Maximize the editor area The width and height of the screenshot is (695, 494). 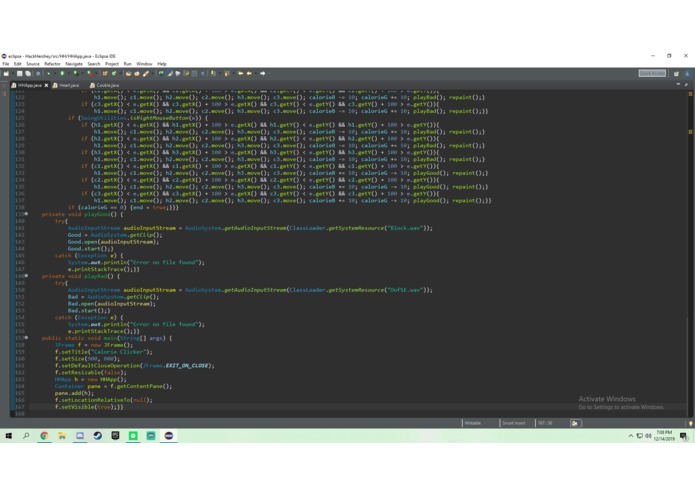coord(686,84)
